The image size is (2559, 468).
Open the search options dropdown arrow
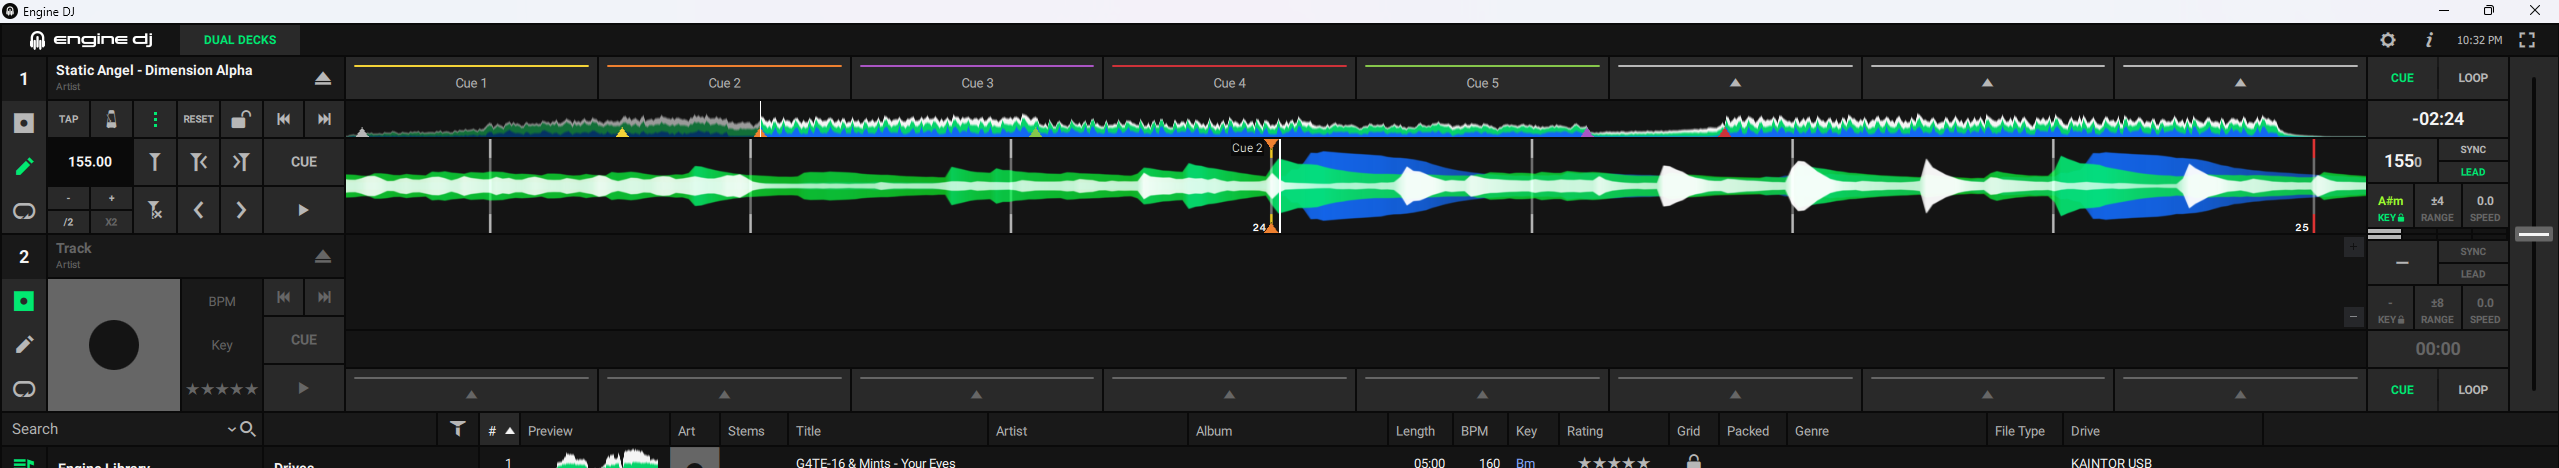[232, 429]
